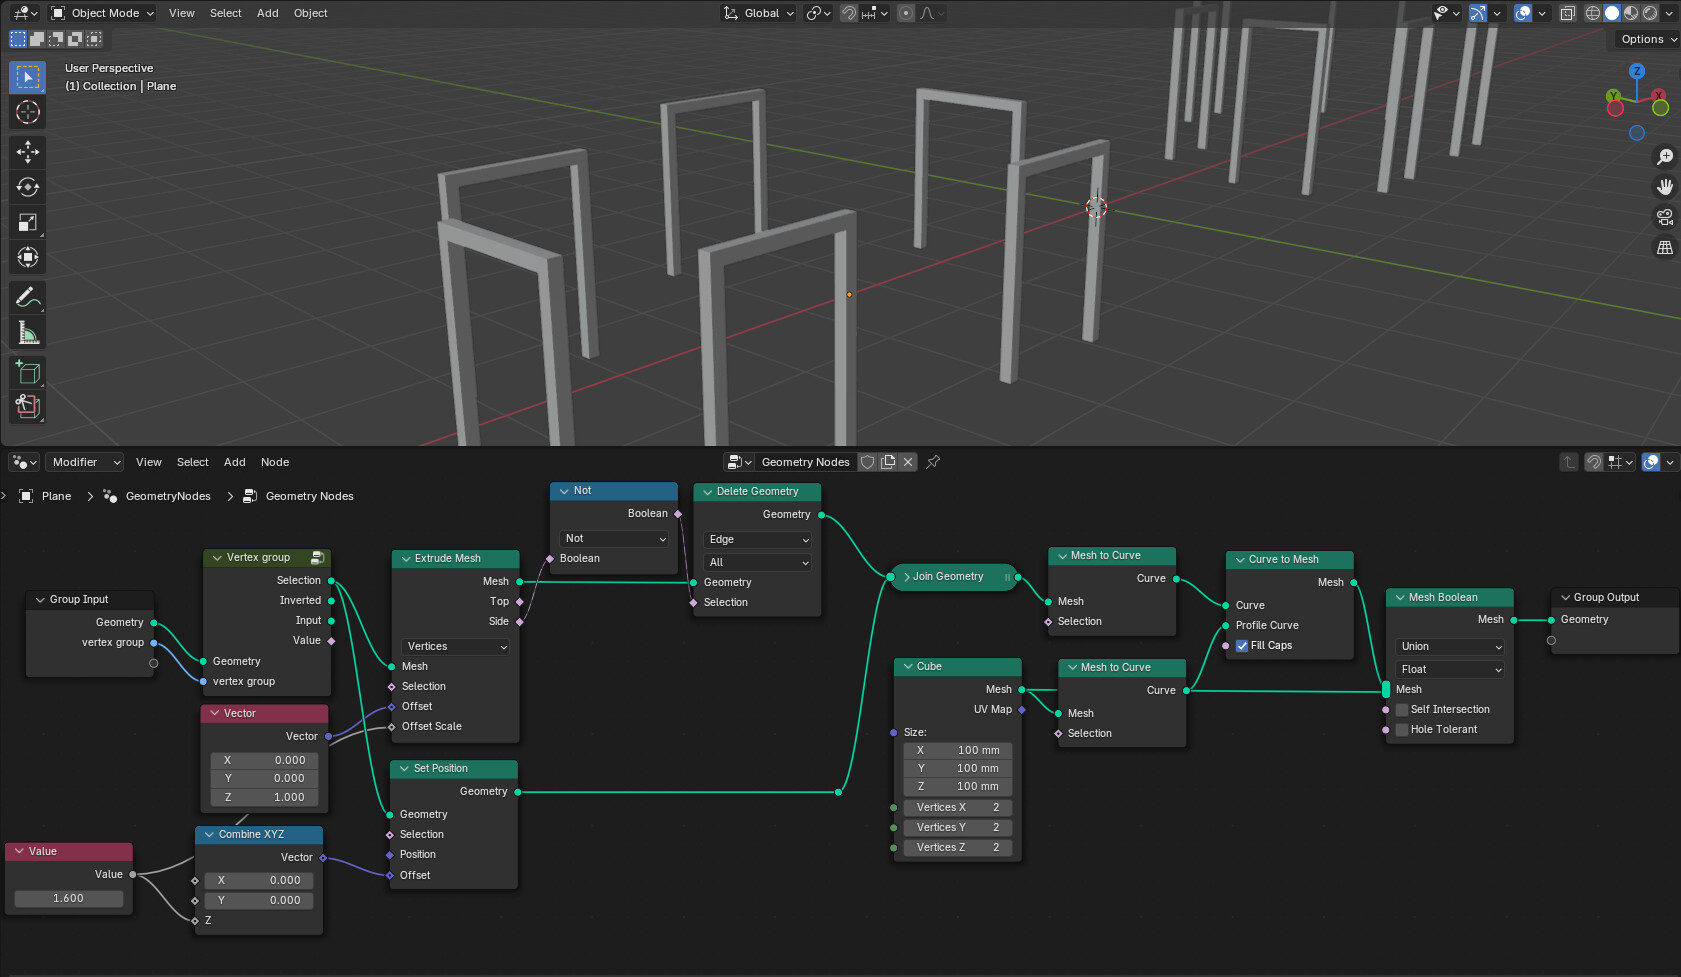Enable Self Intersection in Mesh Boolean
Image resolution: width=1681 pixels, height=977 pixels.
[x=1402, y=710]
